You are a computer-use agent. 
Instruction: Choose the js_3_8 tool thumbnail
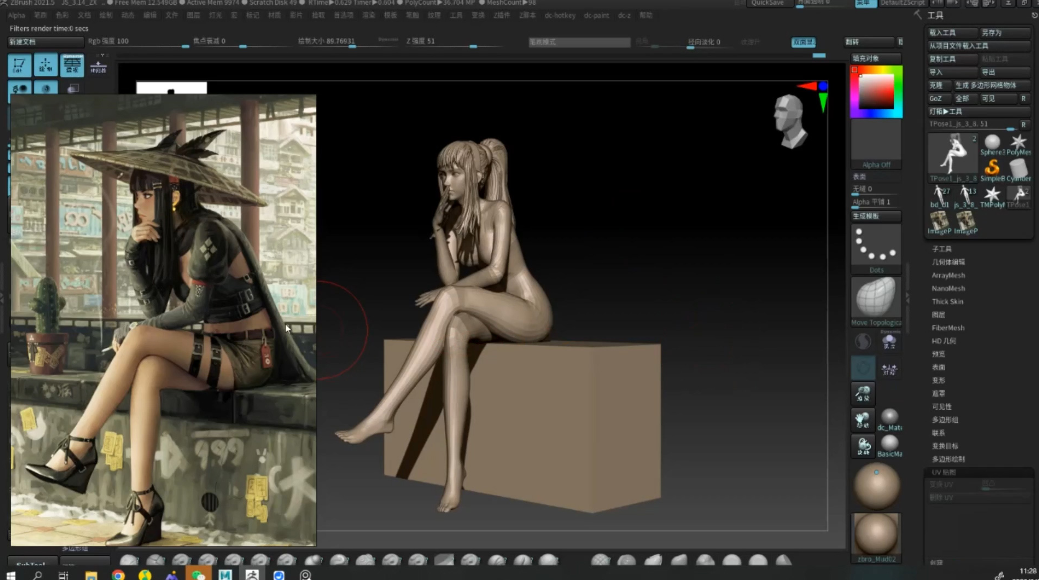(966, 197)
